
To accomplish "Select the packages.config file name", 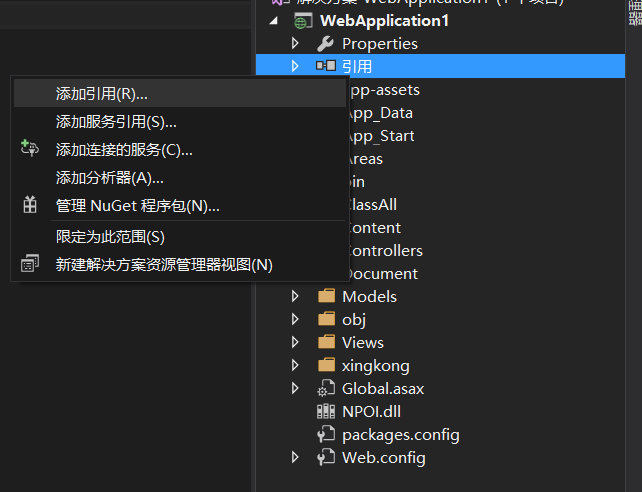I will tap(400, 436).
